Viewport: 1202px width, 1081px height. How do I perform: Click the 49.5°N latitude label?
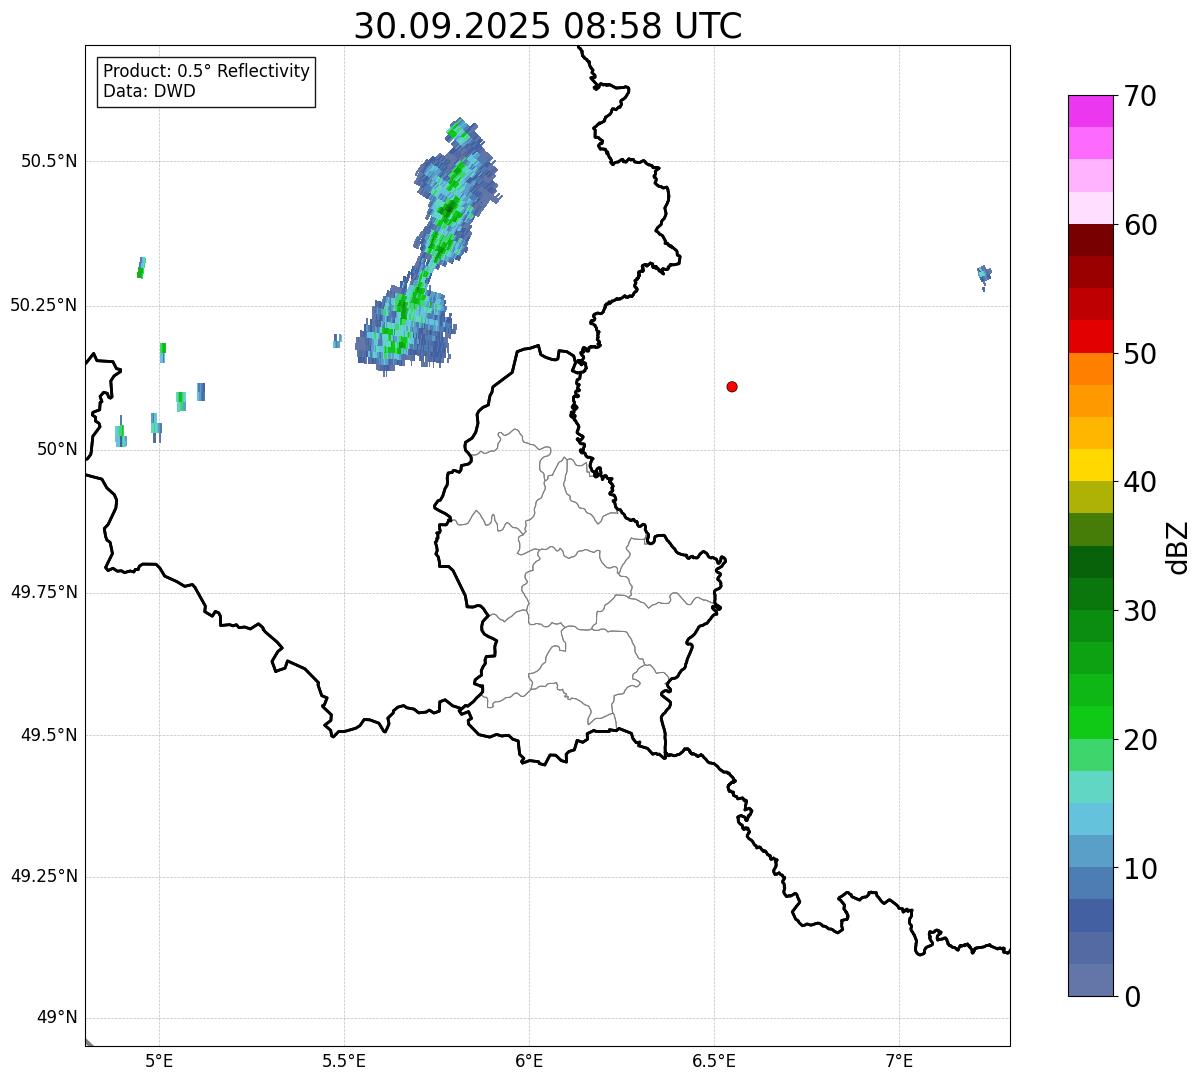(49, 735)
